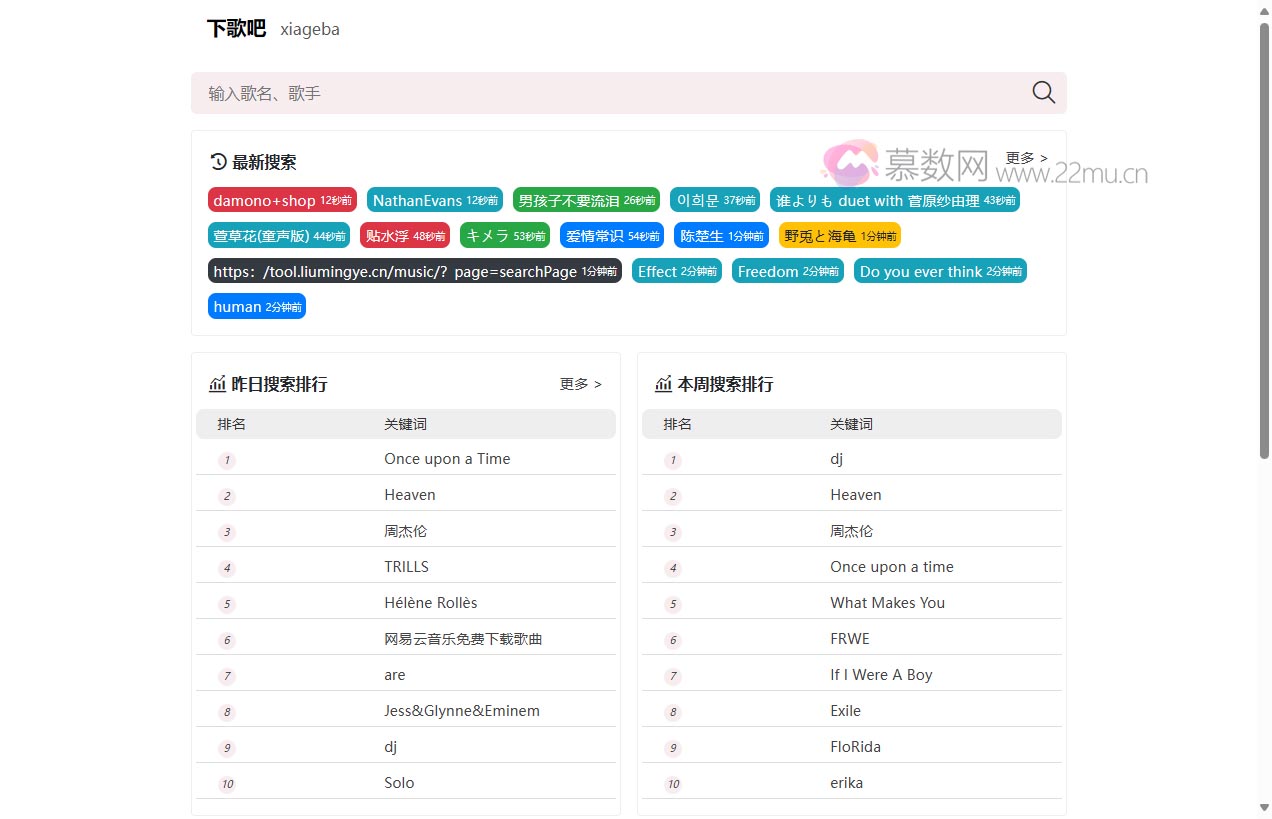Click rank badge 1 in yesterday's ranking
This screenshot has width=1272, height=819.
pos(227,460)
